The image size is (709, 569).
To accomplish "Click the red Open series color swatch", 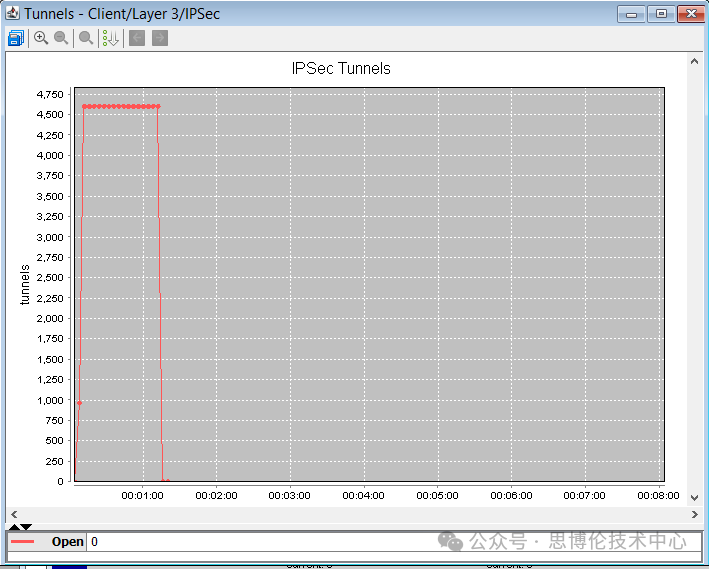I will pyautogui.click(x=22, y=542).
